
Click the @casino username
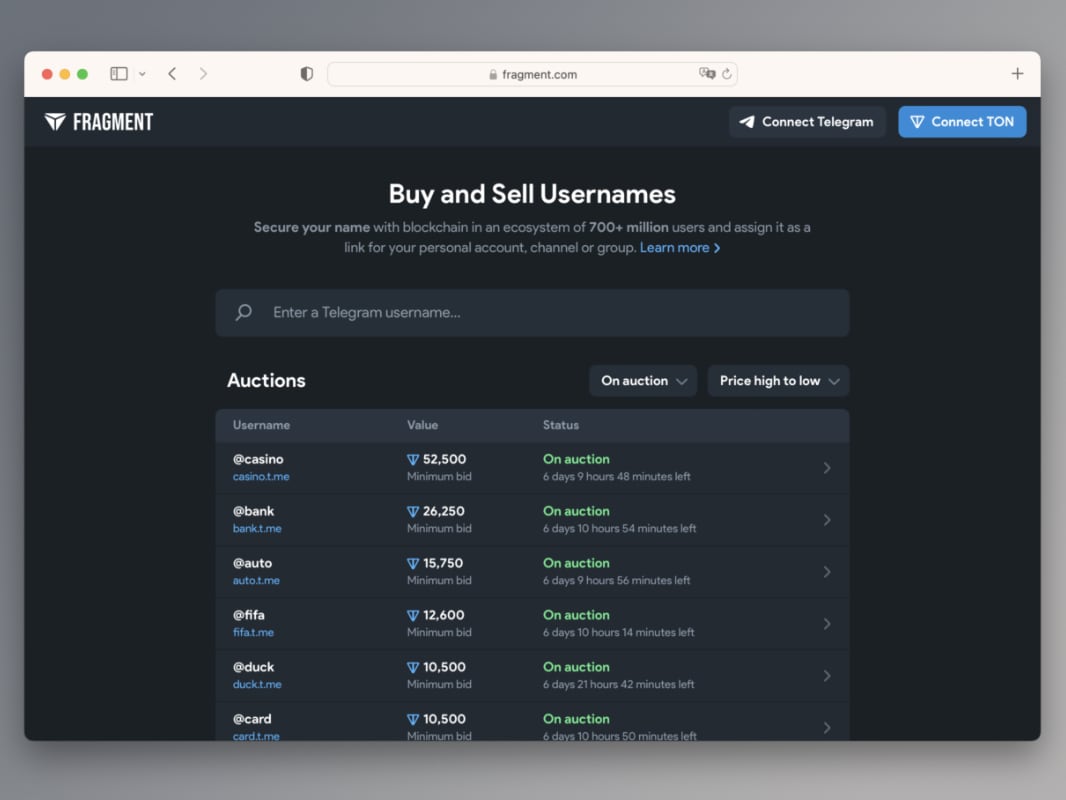pyautogui.click(x=258, y=459)
